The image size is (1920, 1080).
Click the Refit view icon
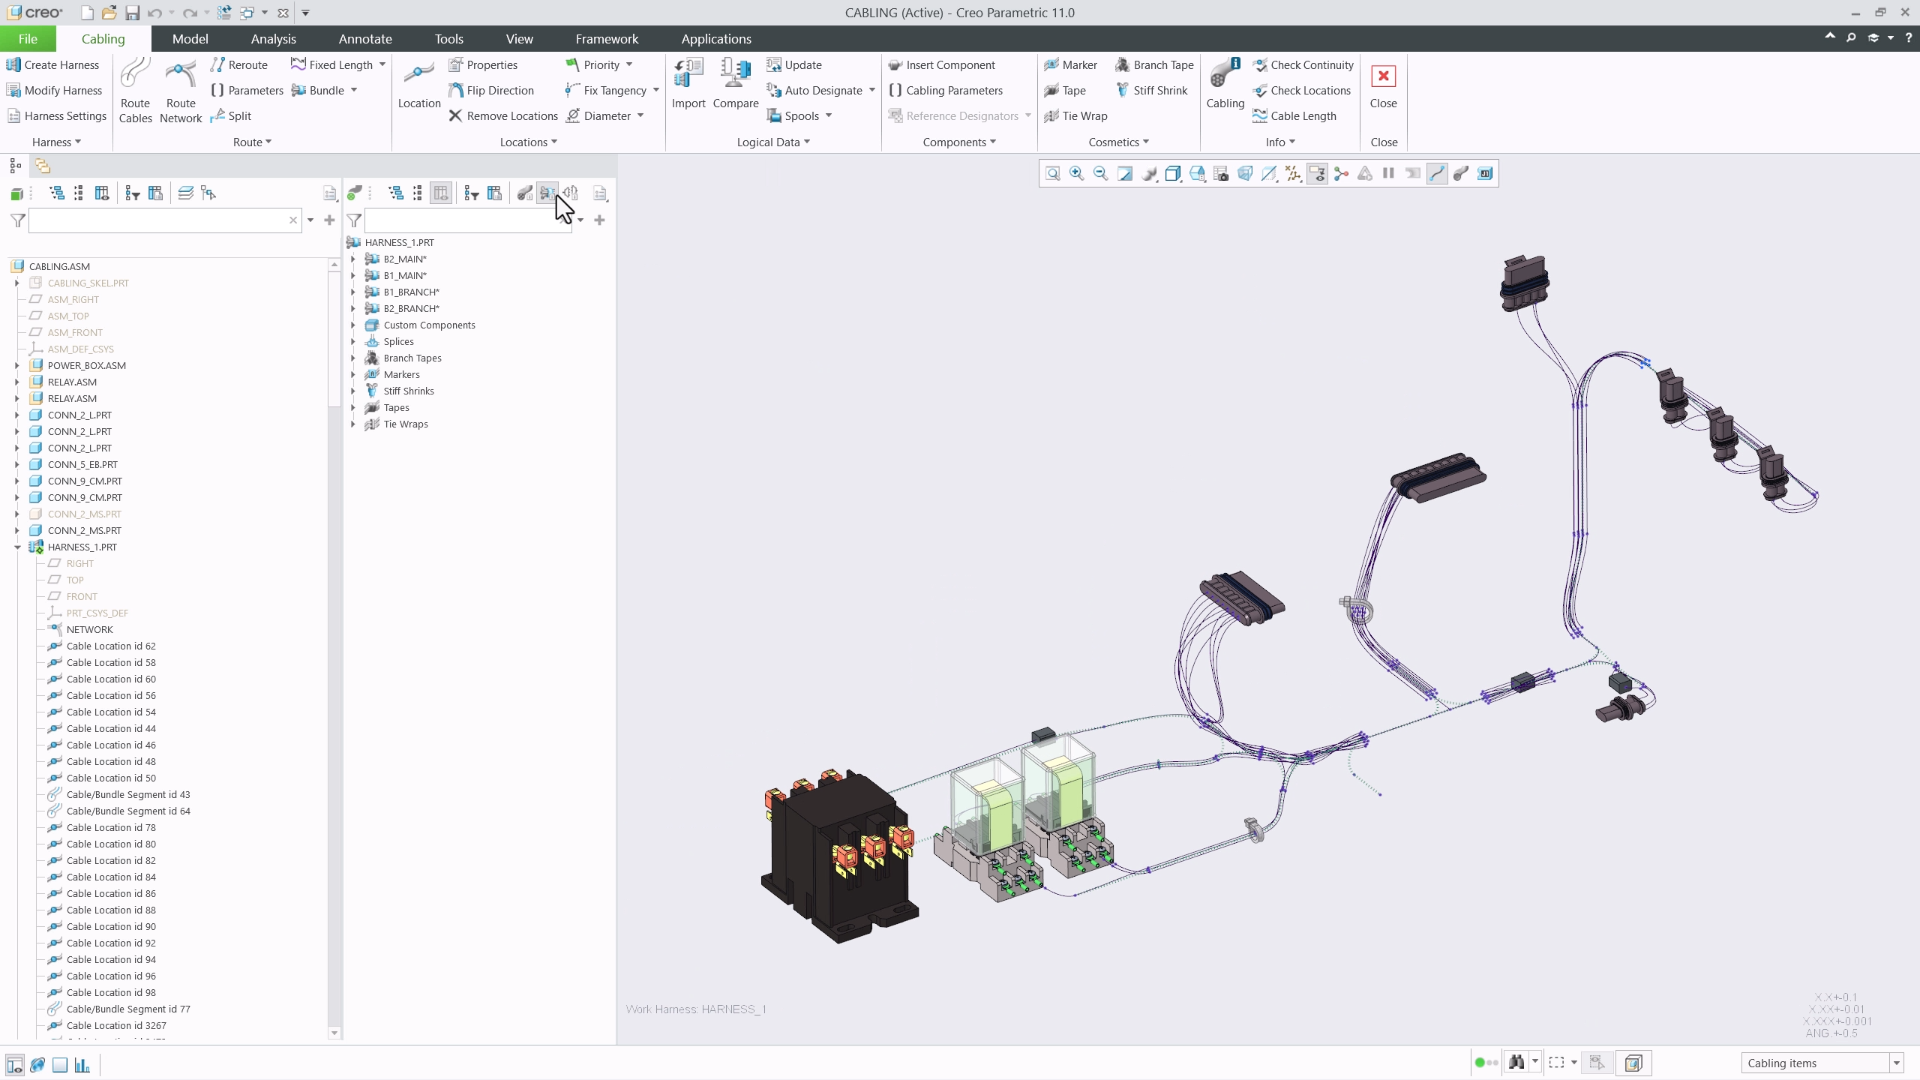(1053, 174)
